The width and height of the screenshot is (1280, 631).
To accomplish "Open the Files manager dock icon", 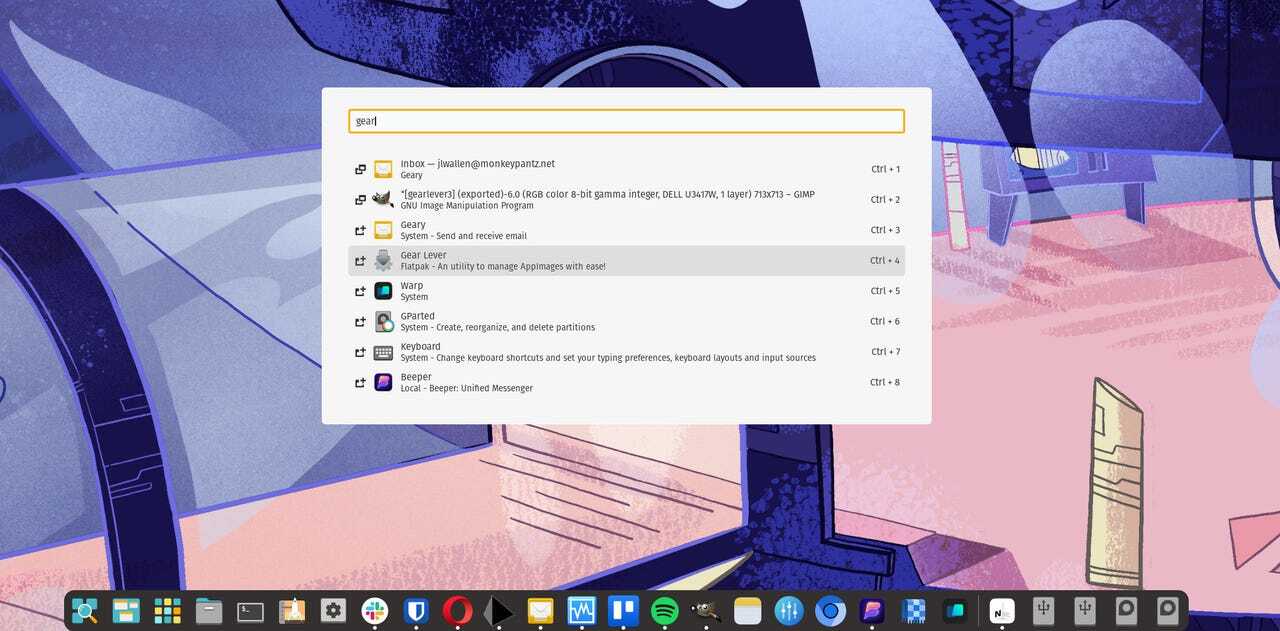I will pos(209,610).
